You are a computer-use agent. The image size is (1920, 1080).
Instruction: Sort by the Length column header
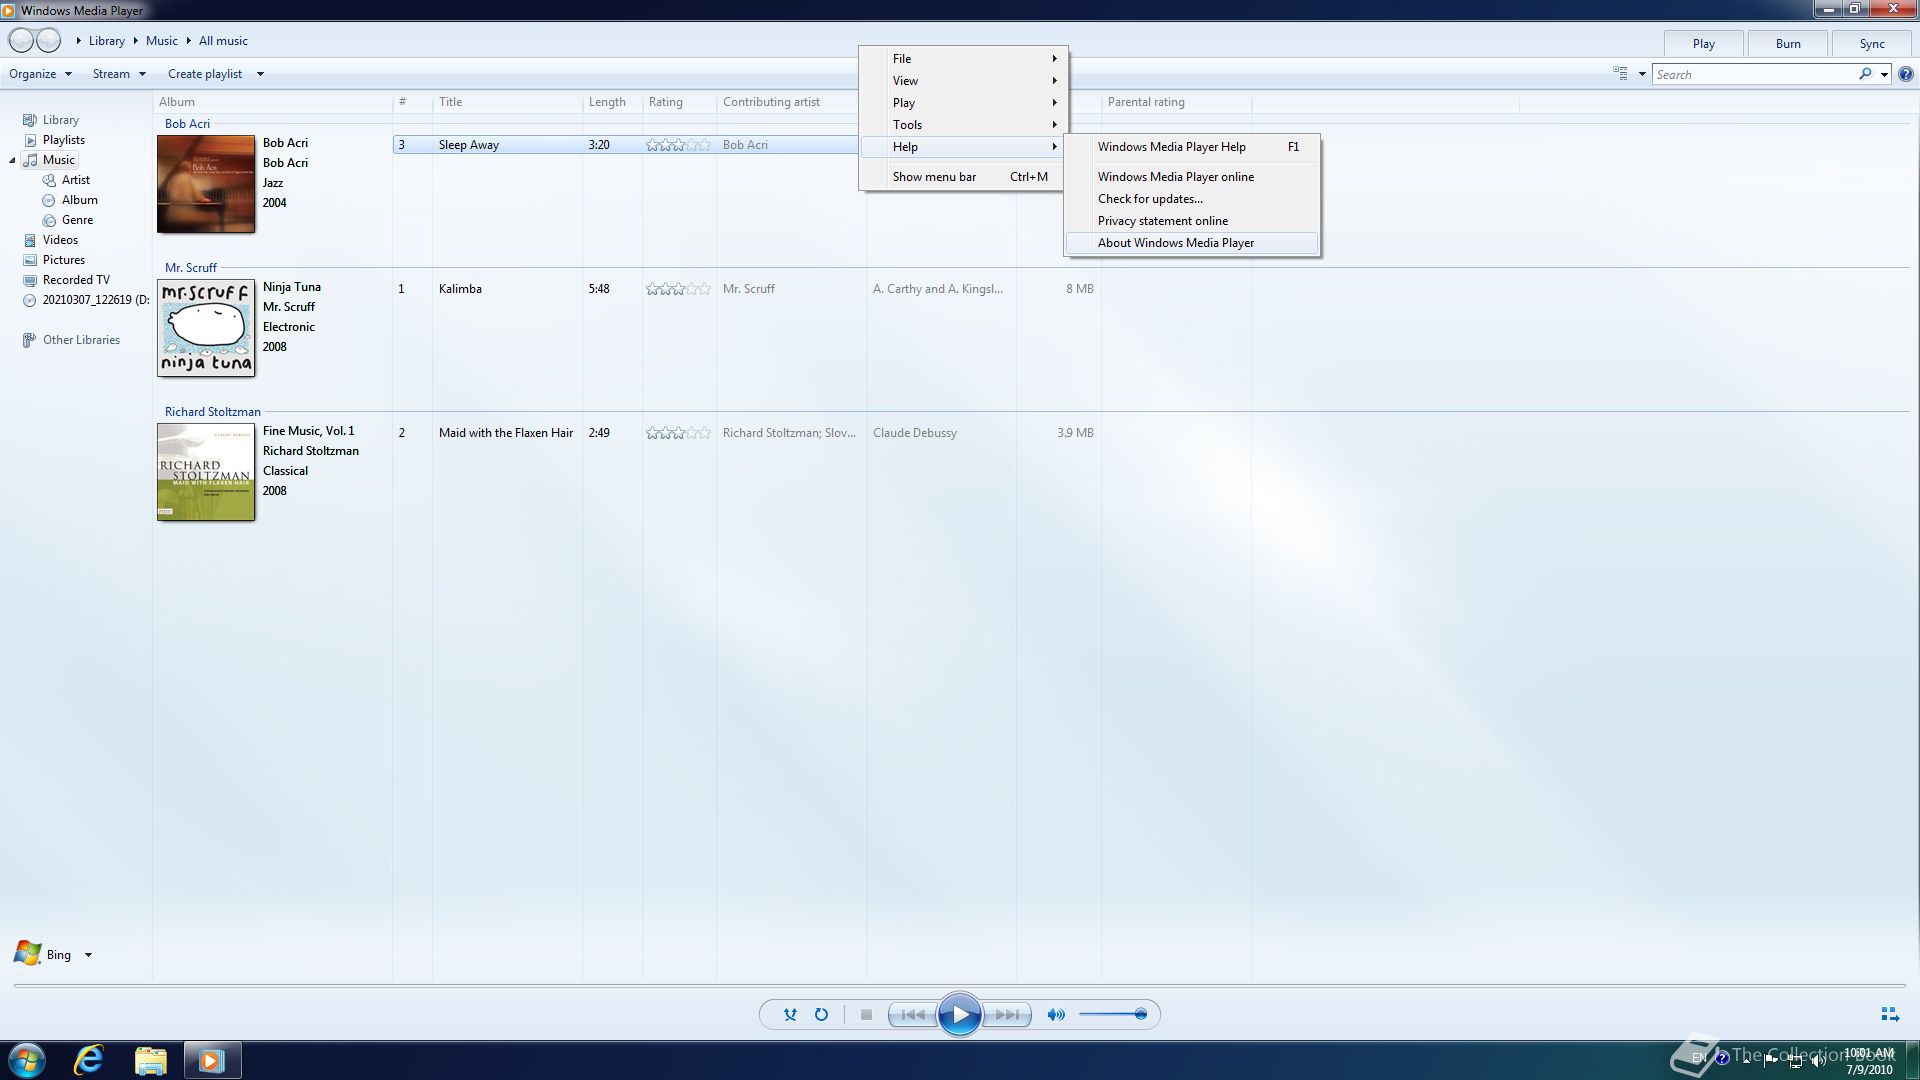point(612,102)
